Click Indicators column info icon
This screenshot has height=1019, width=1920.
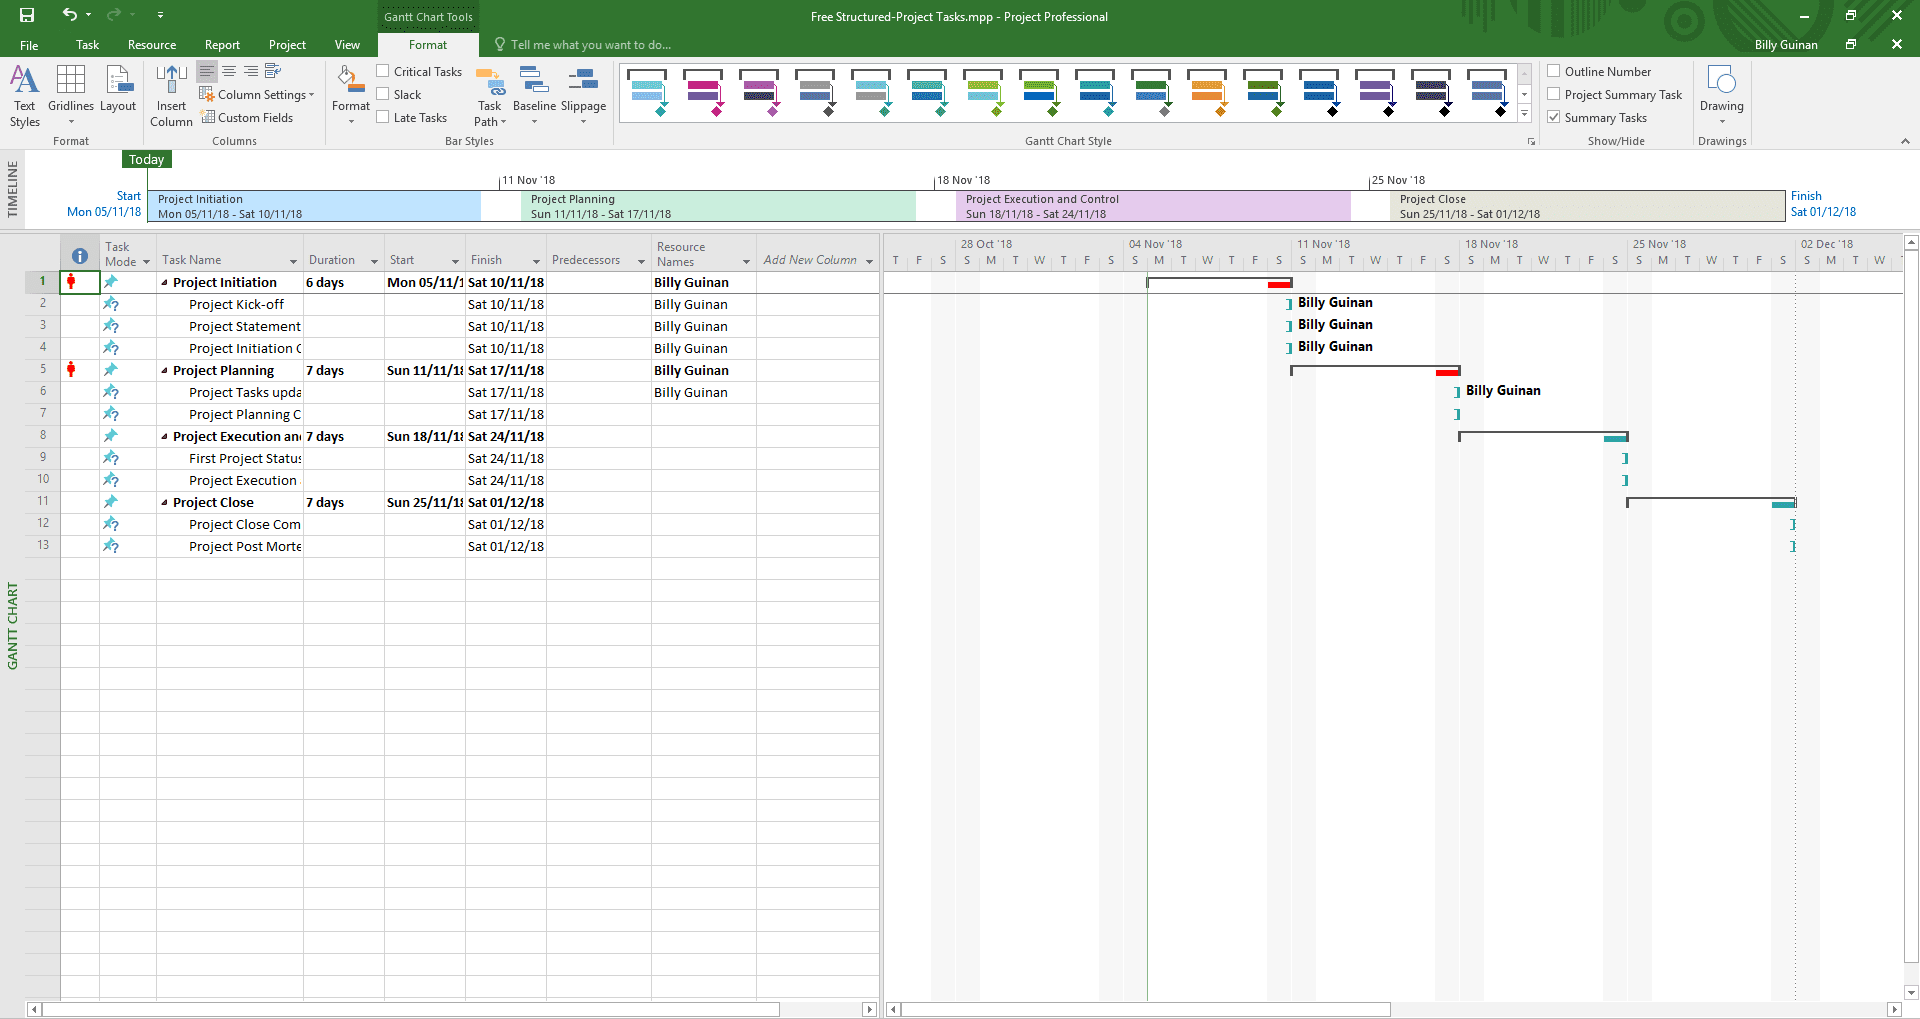(80, 256)
